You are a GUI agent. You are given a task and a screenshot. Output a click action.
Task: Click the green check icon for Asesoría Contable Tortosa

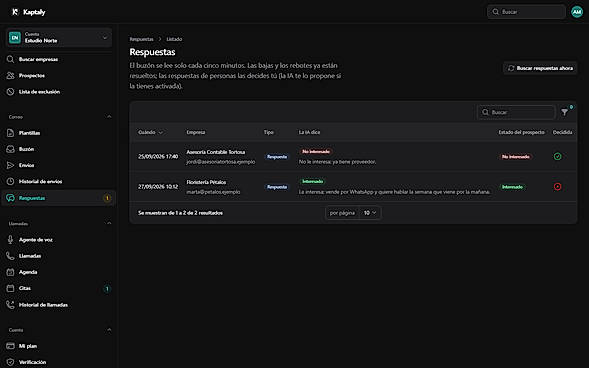[557, 157]
